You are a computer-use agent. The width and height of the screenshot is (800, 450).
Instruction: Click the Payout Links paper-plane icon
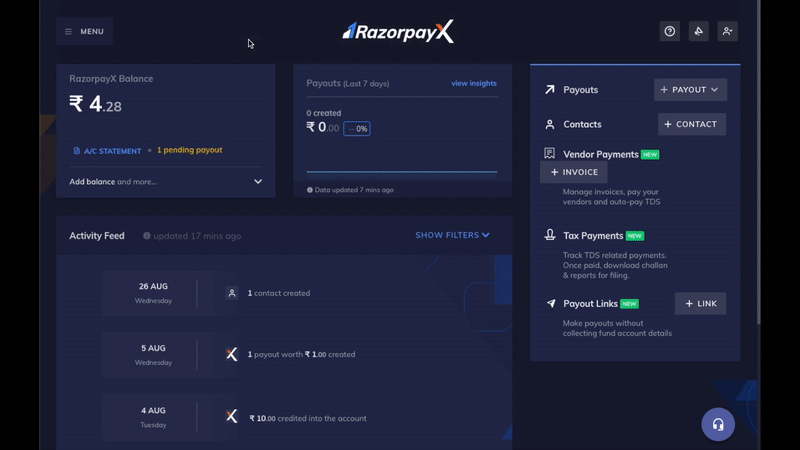tap(551, 303)
